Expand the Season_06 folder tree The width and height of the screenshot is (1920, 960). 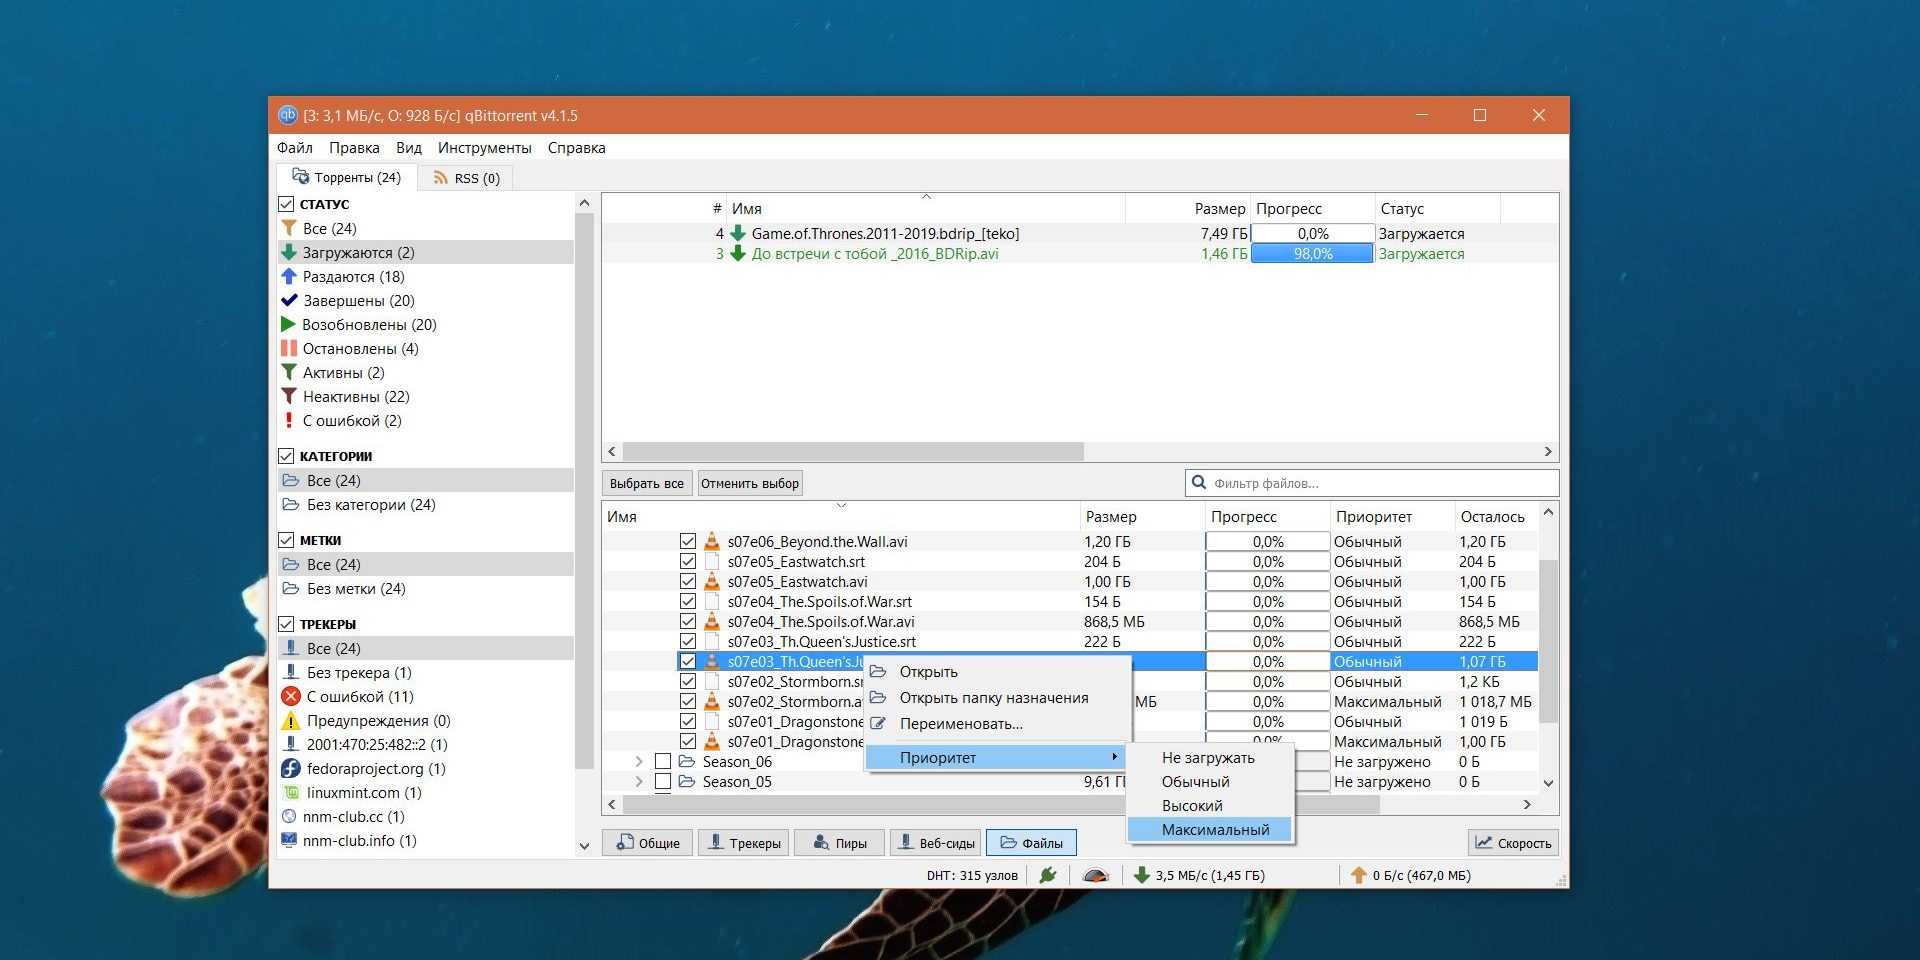click(639, 762)
